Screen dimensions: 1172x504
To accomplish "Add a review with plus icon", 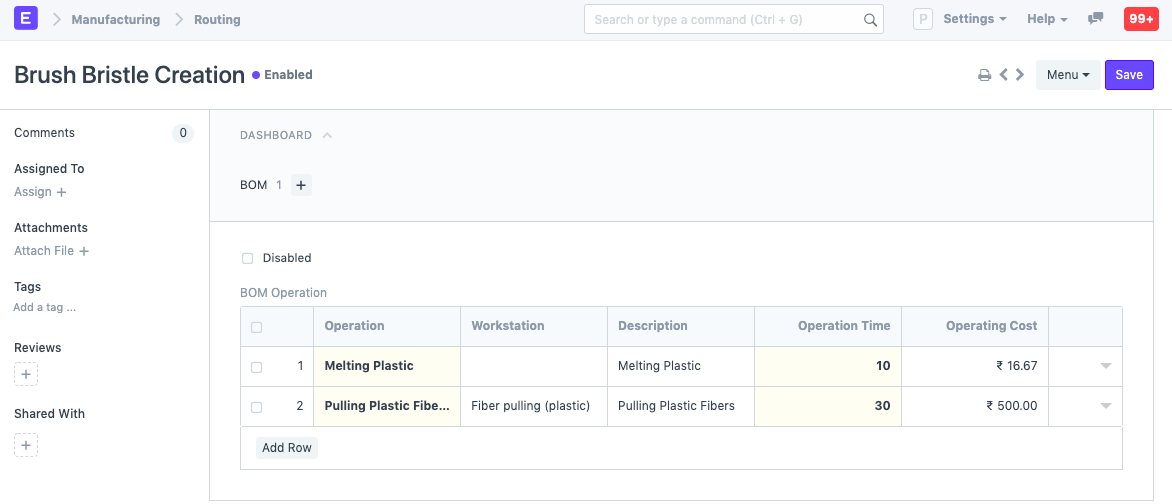I will pos(26,375).
